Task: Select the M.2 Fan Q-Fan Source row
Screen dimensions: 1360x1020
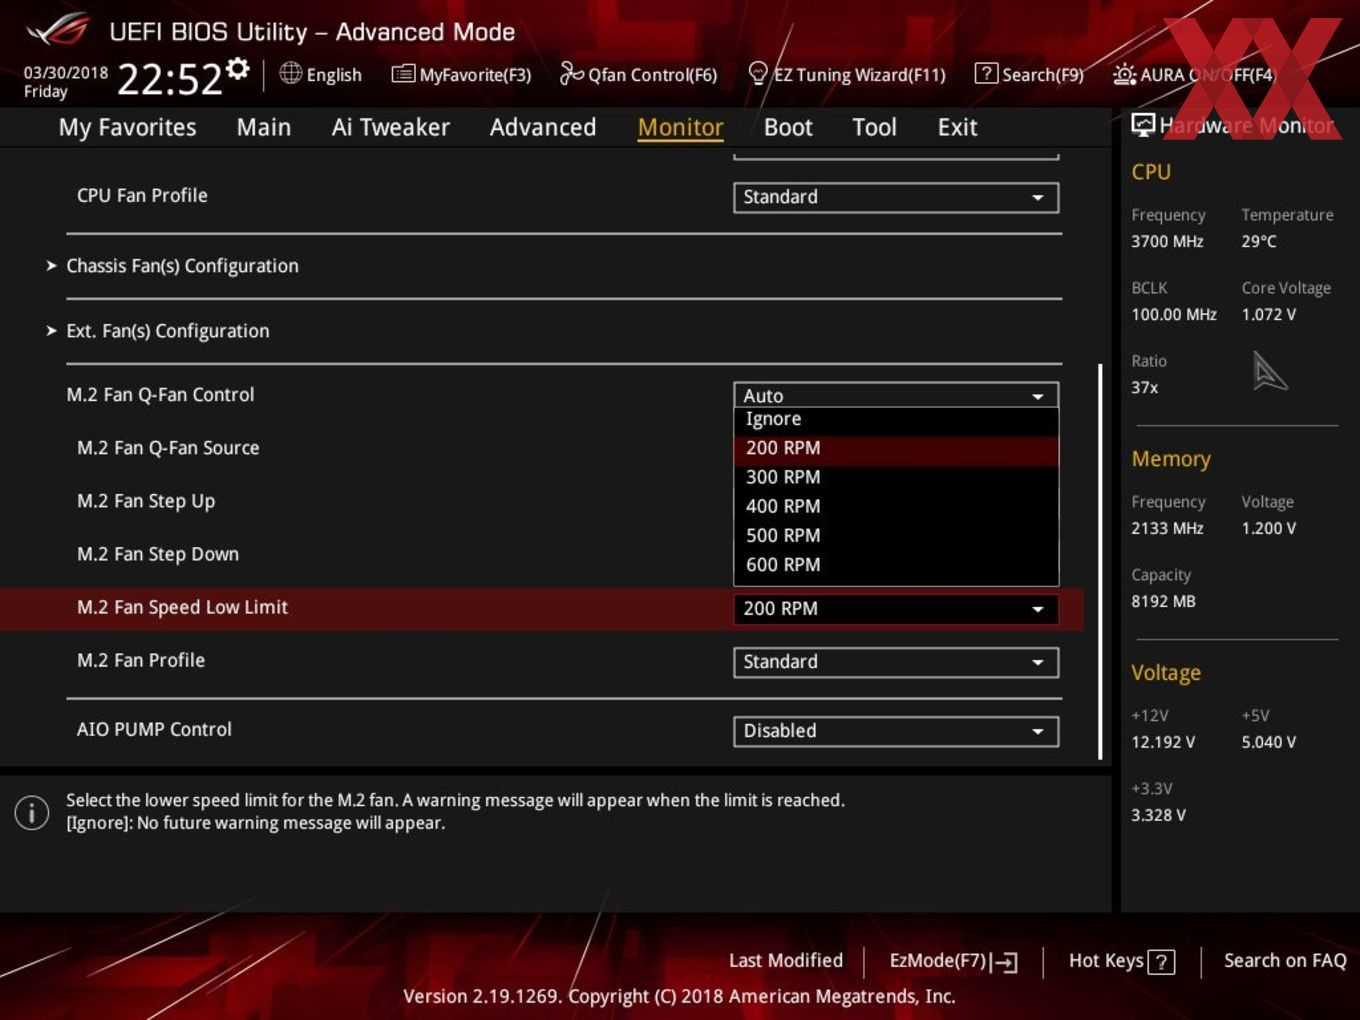Action: 168,448
